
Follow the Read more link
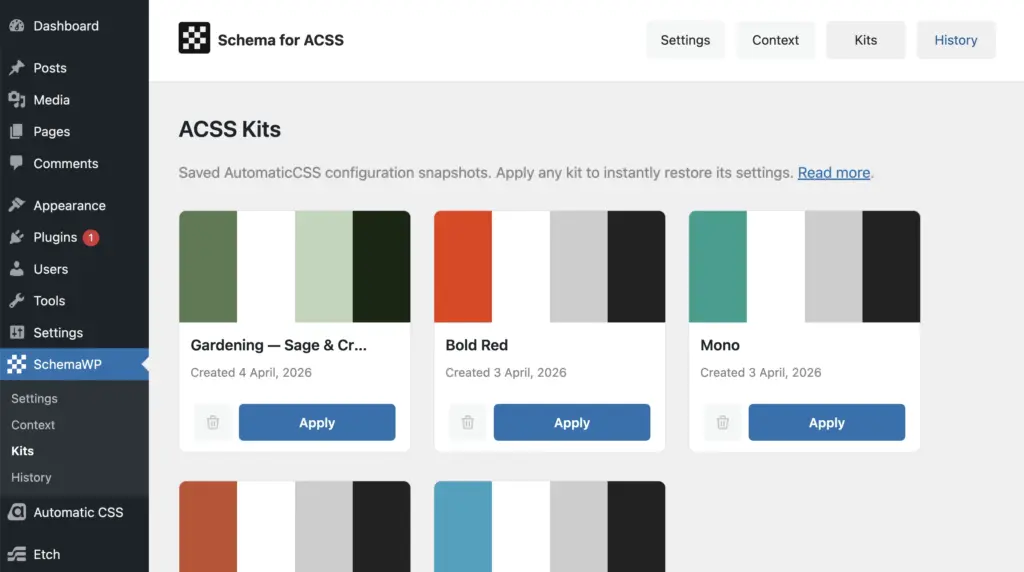click(834, 172)
